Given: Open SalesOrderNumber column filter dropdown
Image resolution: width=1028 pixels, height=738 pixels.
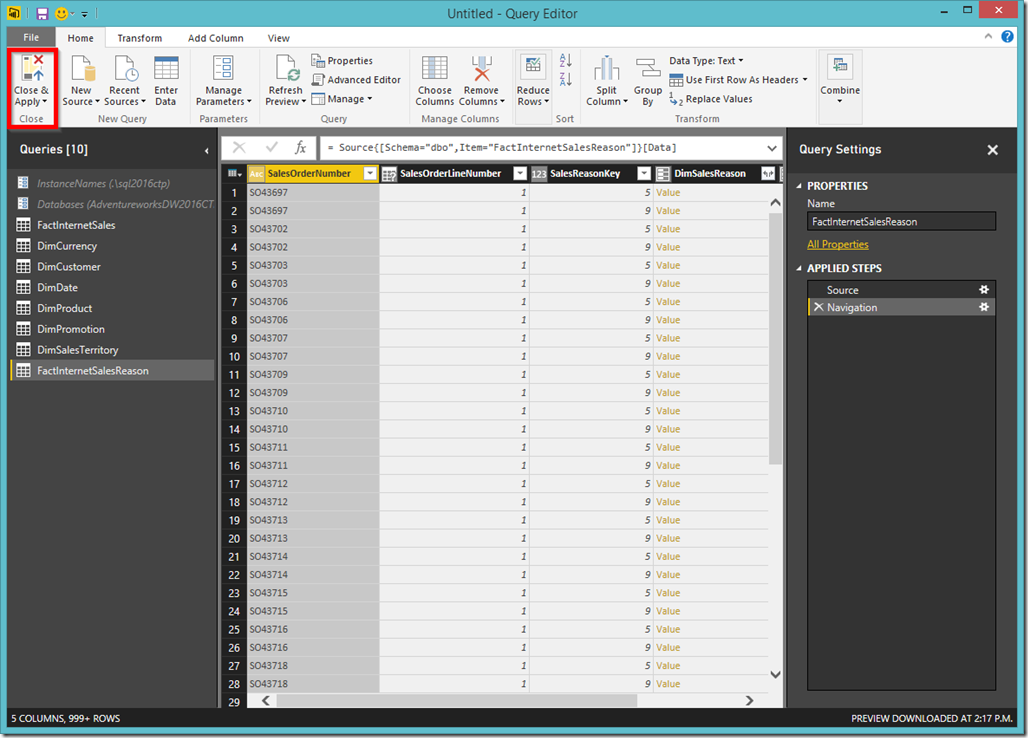Looking at the screenshot, I should (x=370, y=174).
